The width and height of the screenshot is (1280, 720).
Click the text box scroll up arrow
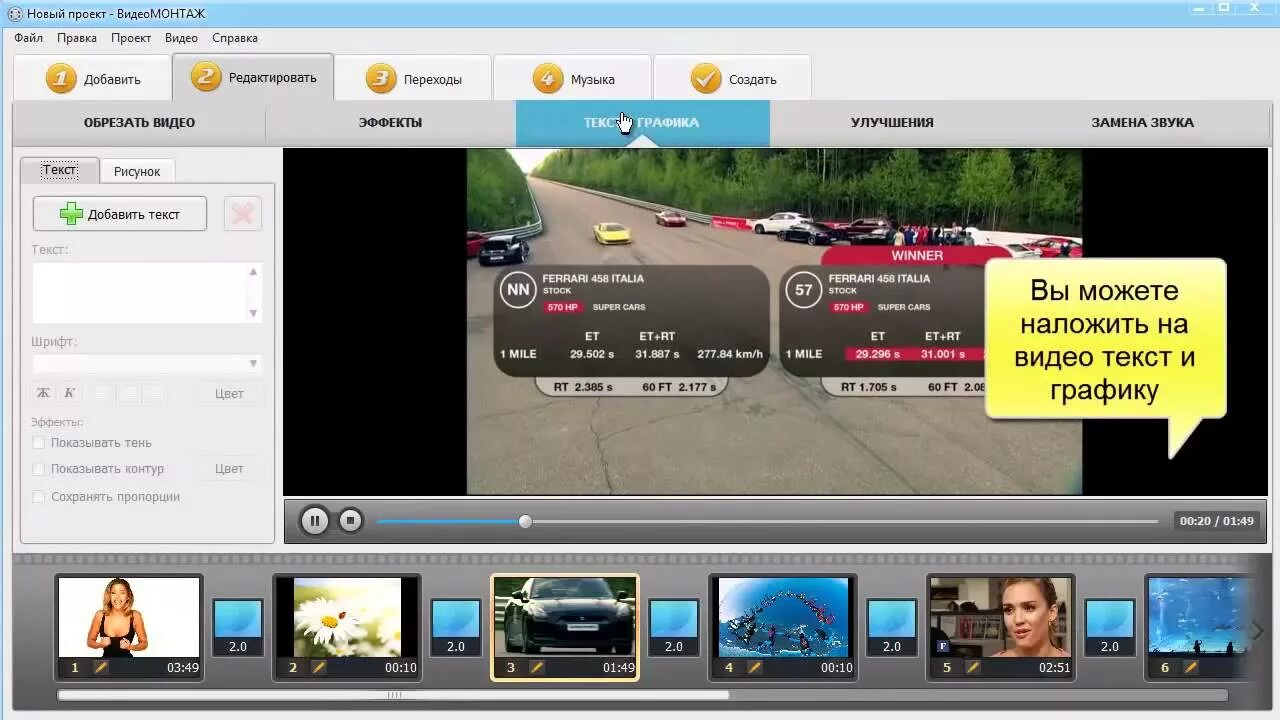click(253, 271)
